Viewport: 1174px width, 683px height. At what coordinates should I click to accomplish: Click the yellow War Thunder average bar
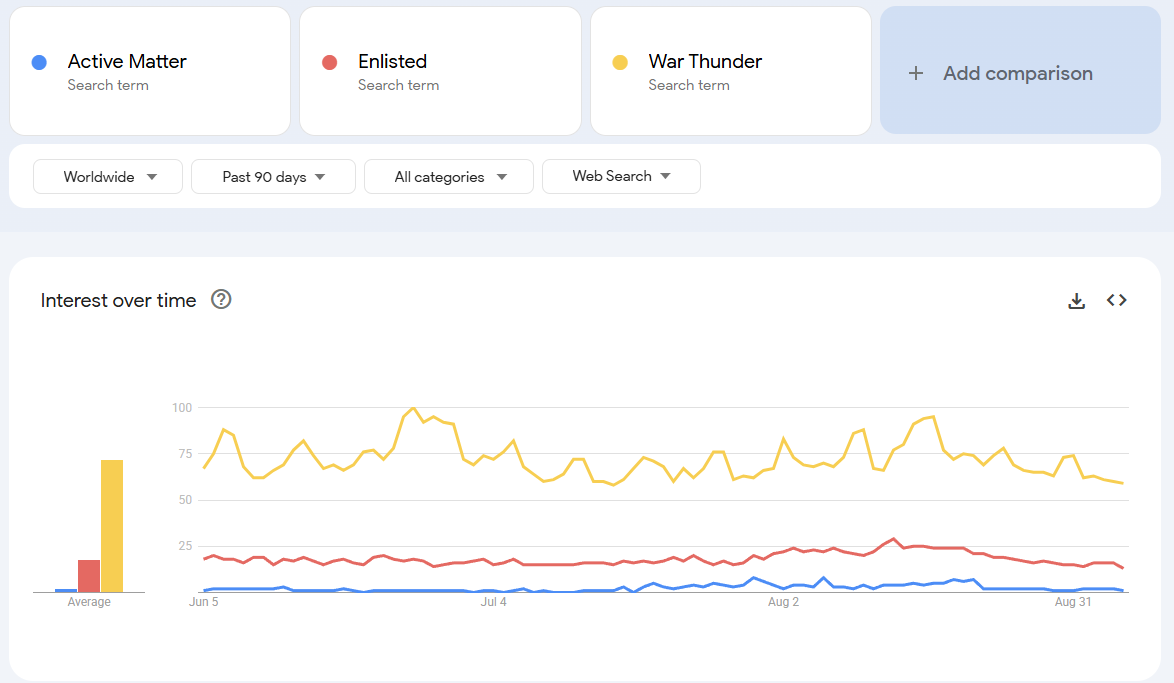(x=112, y=526)
